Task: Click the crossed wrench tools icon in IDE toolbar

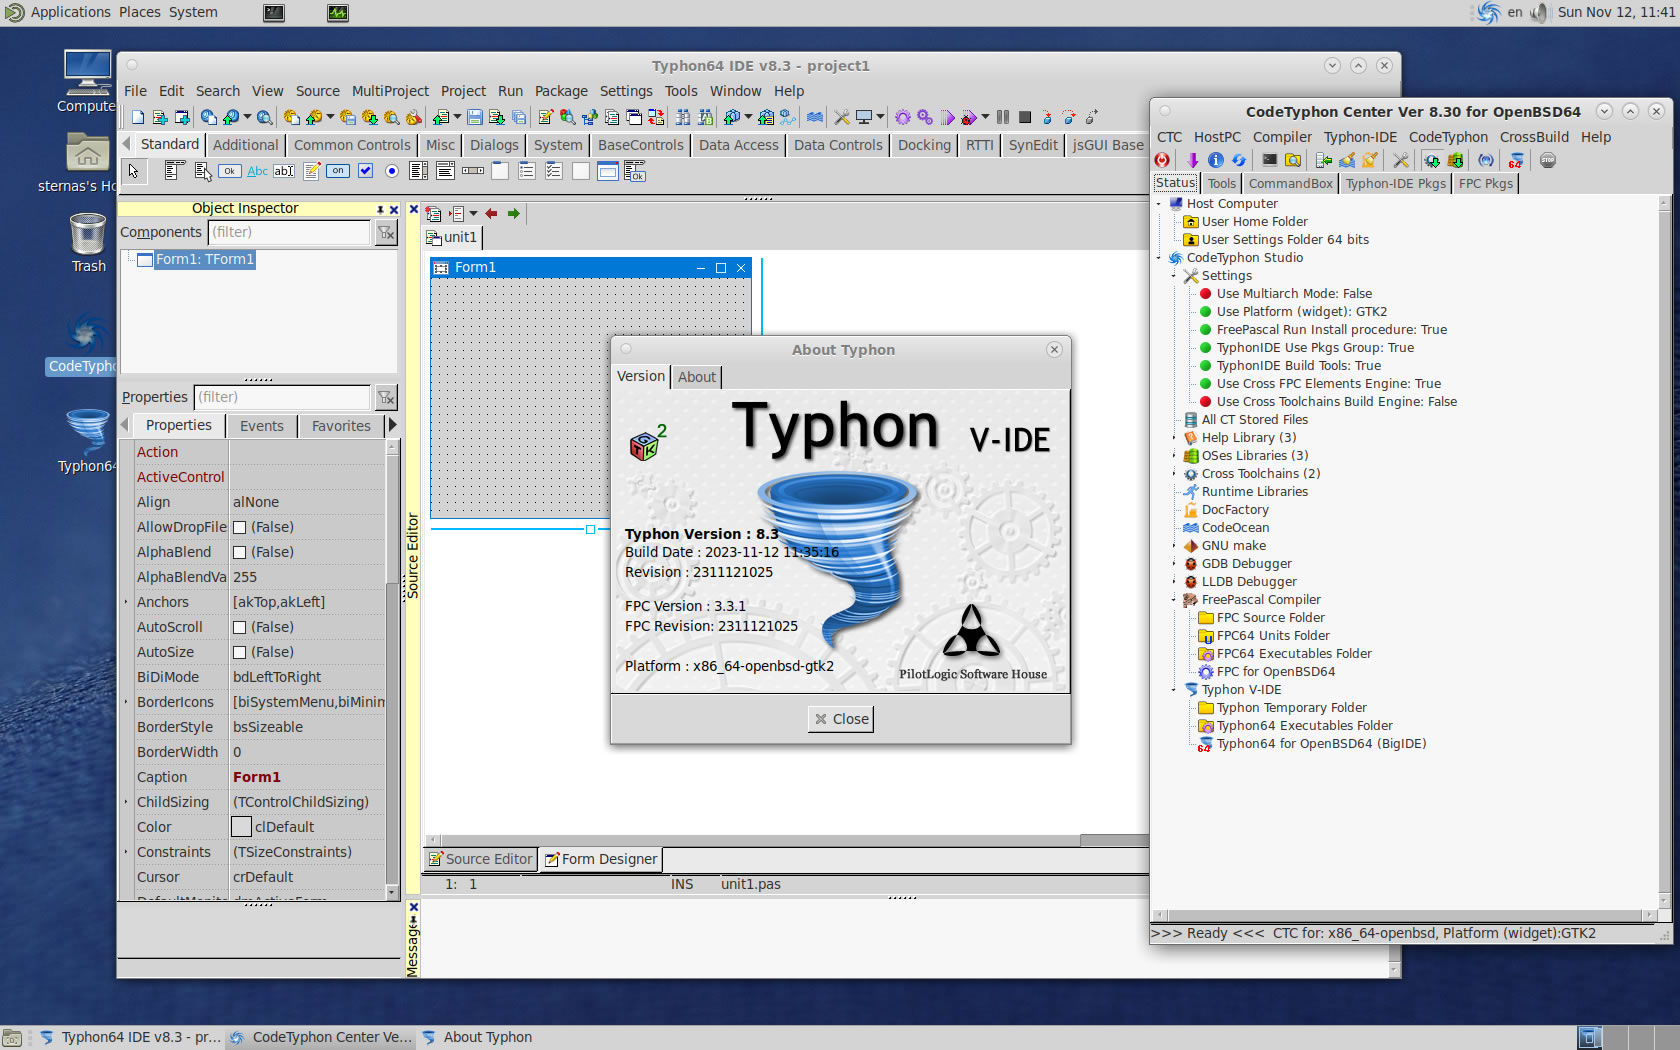Action: click(842, 117)
